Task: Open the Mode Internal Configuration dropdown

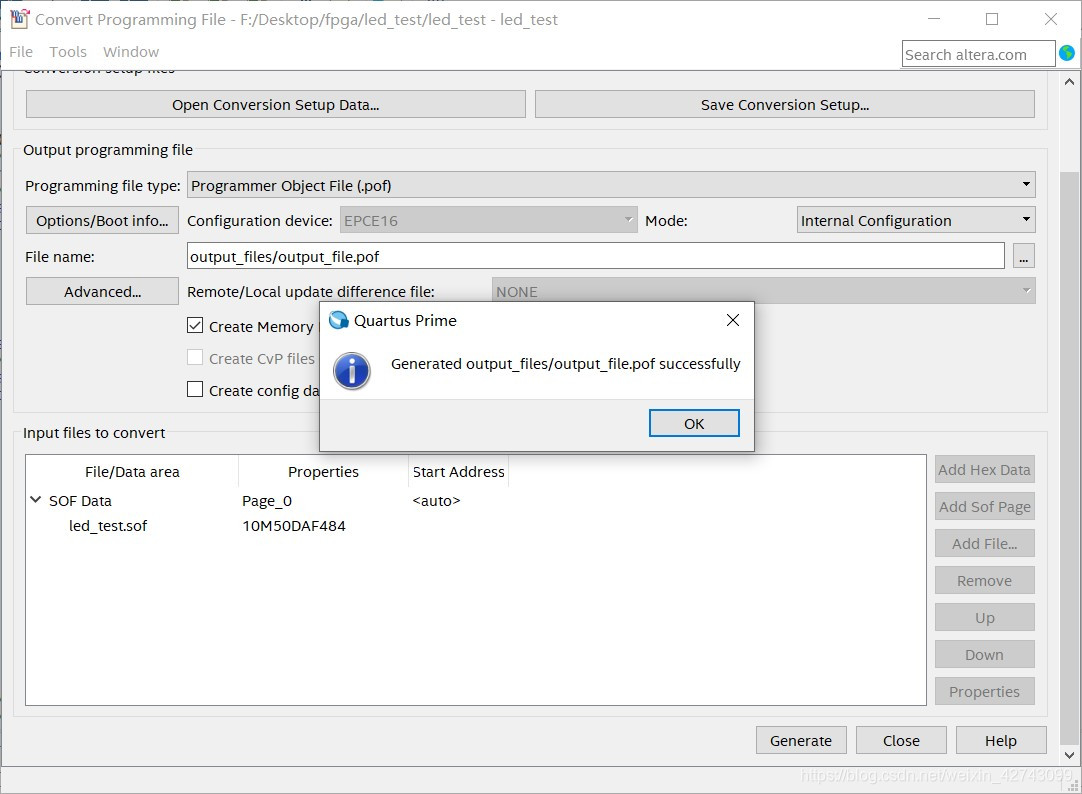Action: pos(916,221)
